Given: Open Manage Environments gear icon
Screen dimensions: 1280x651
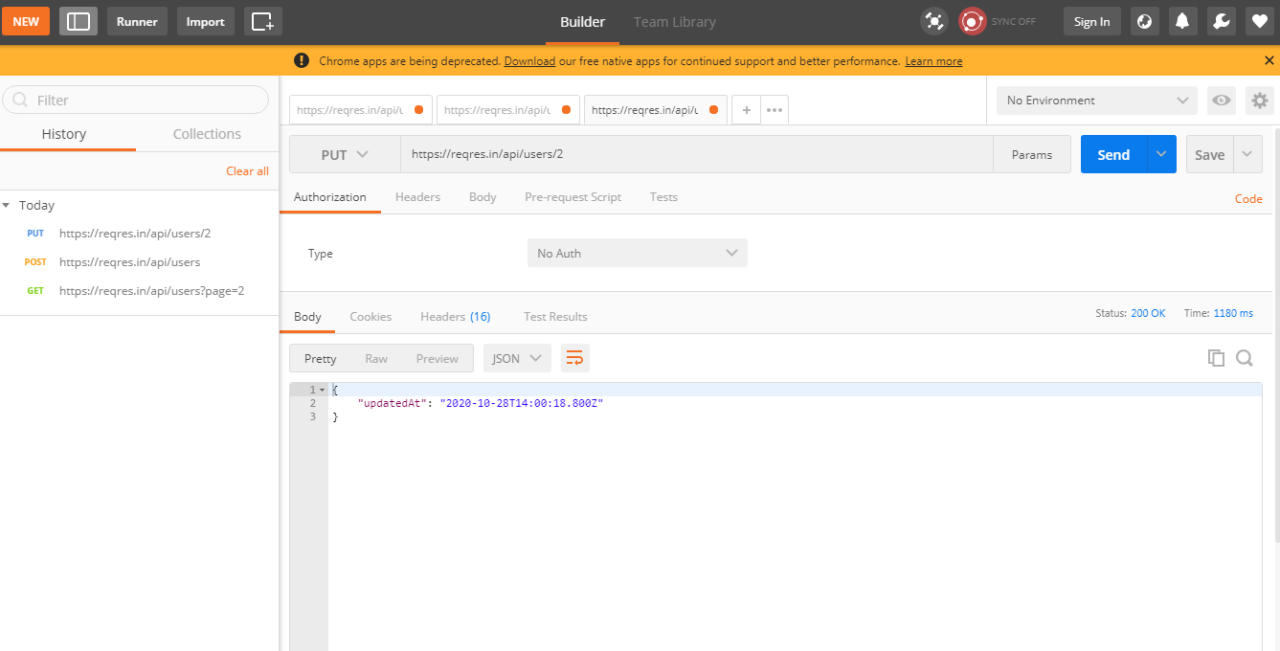Looking at the screenshot, I should pyautogui.click(x=1259, y=100).
